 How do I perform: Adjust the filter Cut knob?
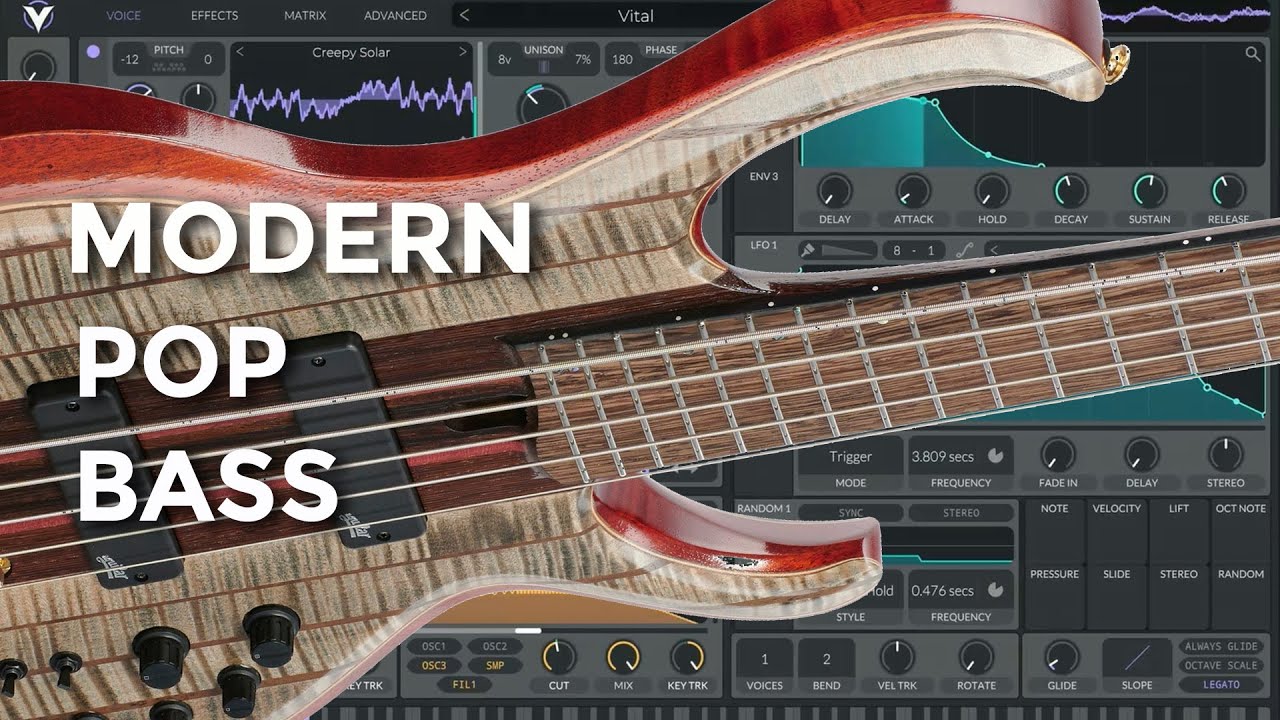pos(559,657)
